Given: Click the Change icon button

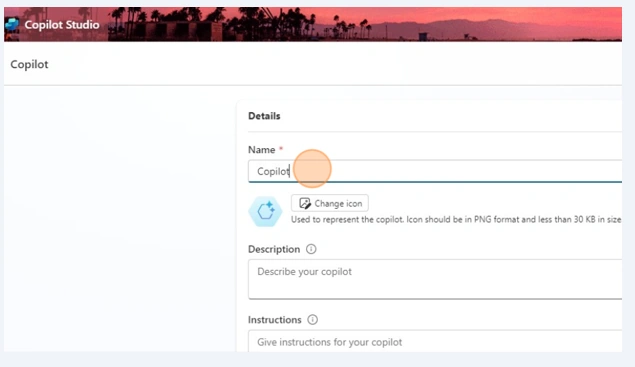Looking at the screenshot, I should 330,203.
